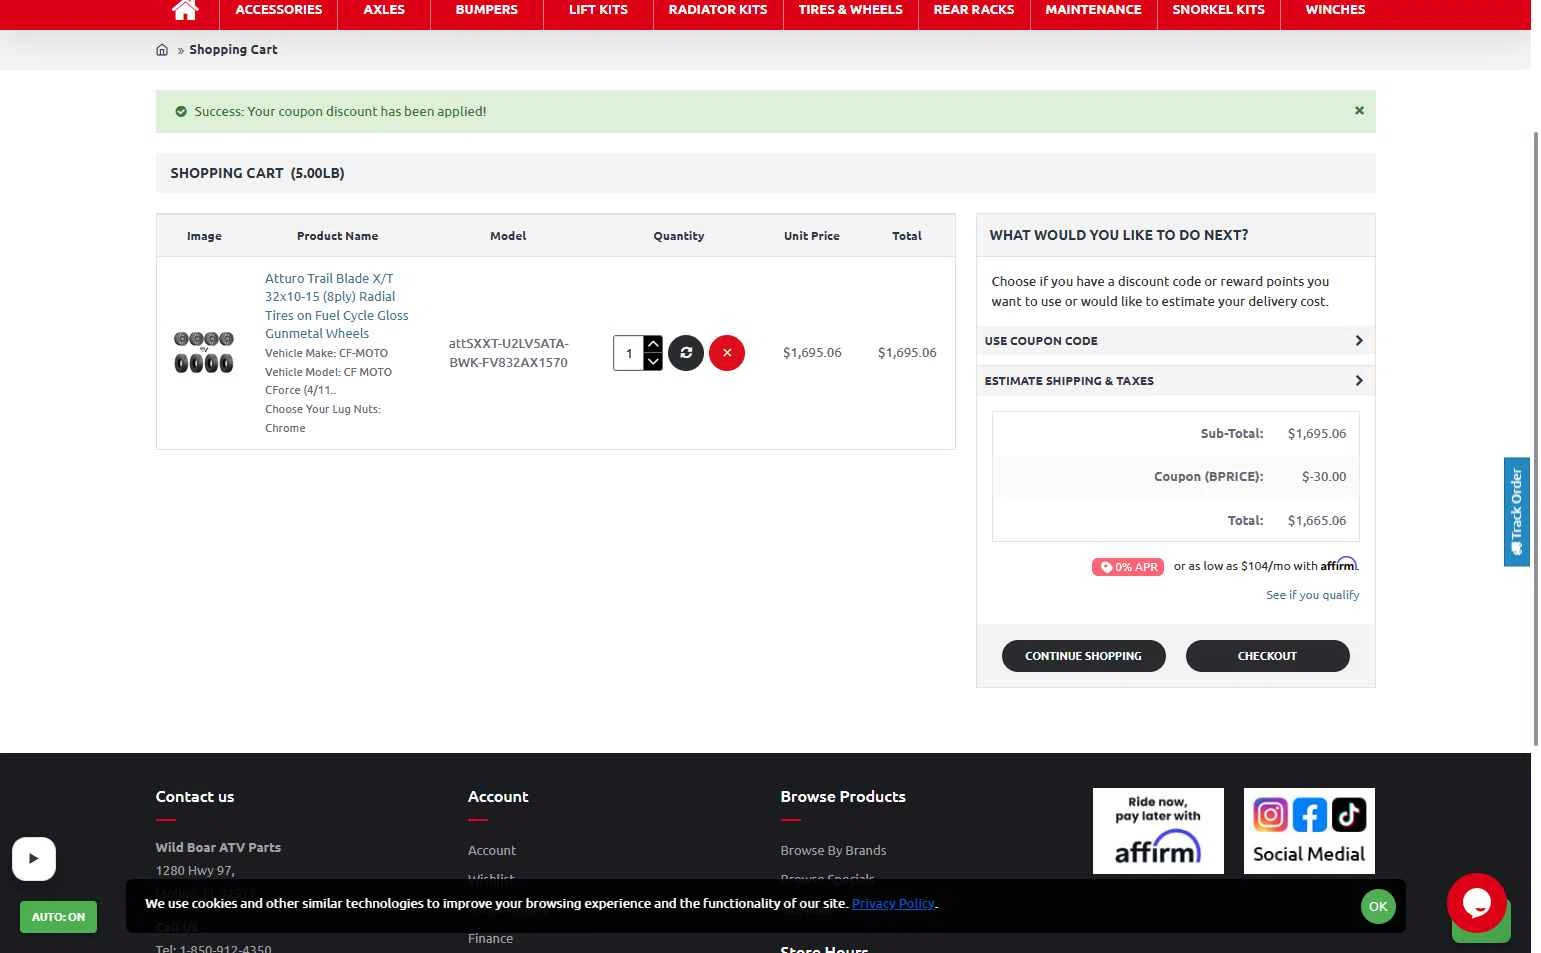Open the Atturo Trail Blade X/T product link
This screenshot has width=1541, height=953.
point(336,306)
